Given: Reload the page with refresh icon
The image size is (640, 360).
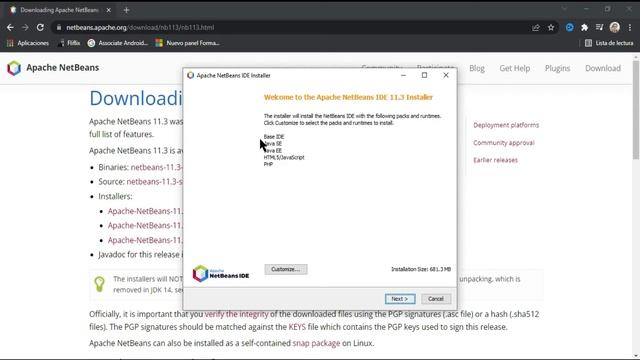Looking at the screenshot, I should 40,27.
